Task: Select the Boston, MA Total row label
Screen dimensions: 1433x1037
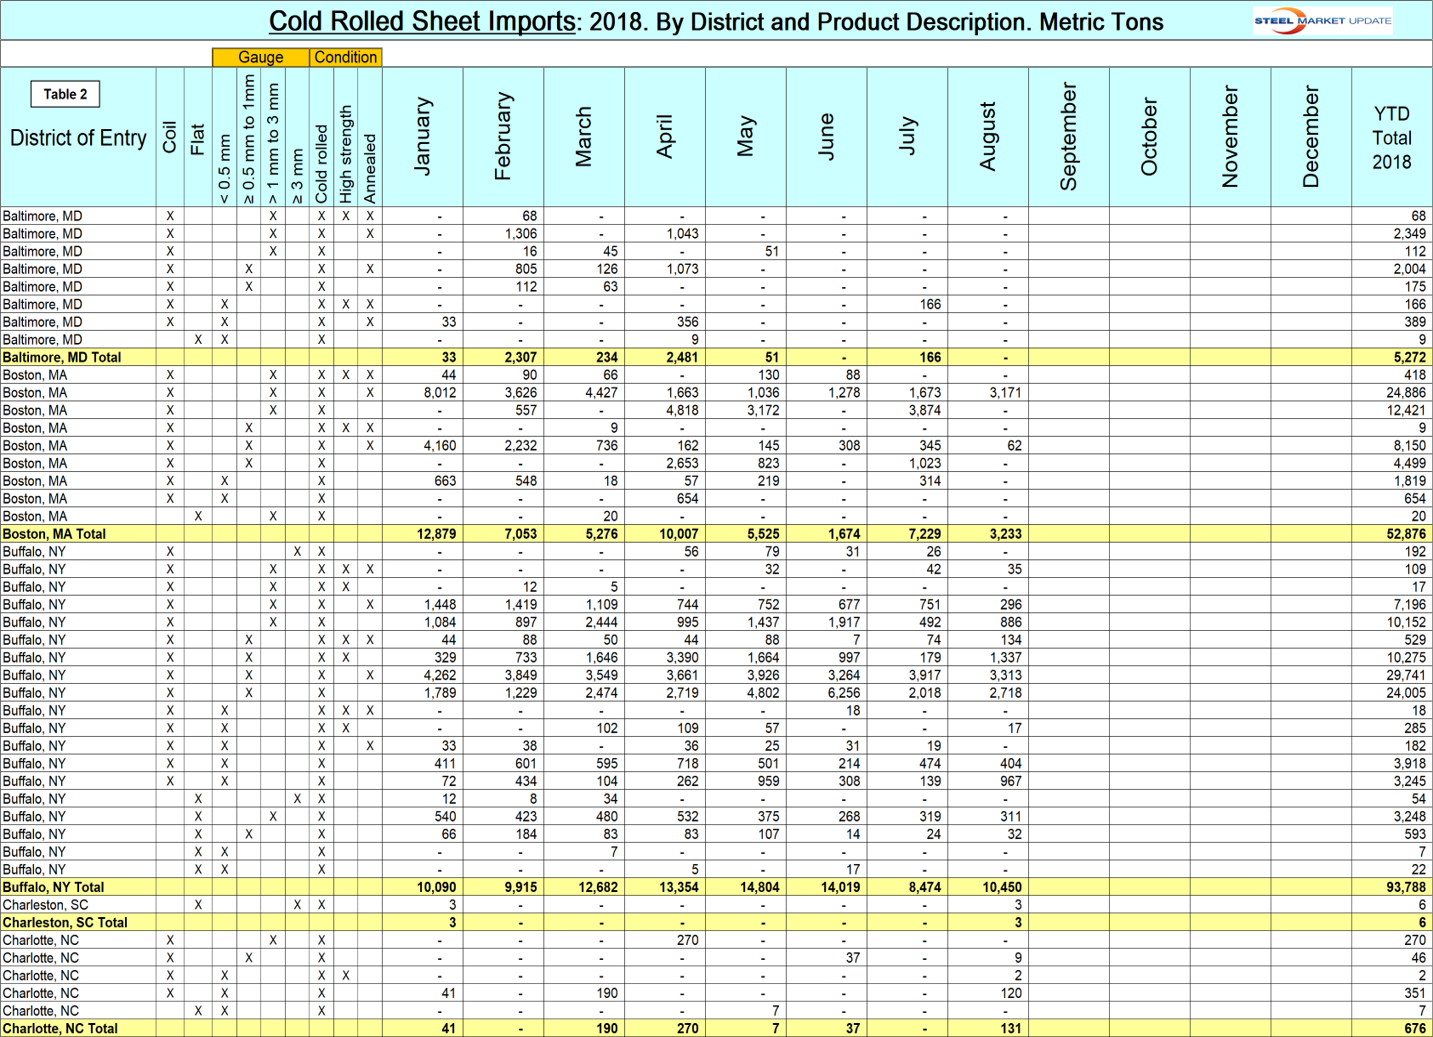Action: pos(54,534)
